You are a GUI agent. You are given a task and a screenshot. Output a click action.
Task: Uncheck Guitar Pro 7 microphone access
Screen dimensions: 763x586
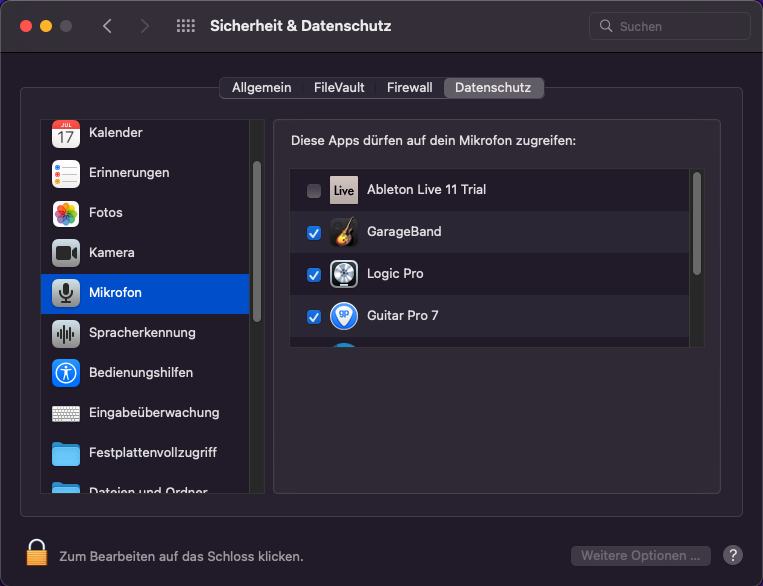coord(314,317)
